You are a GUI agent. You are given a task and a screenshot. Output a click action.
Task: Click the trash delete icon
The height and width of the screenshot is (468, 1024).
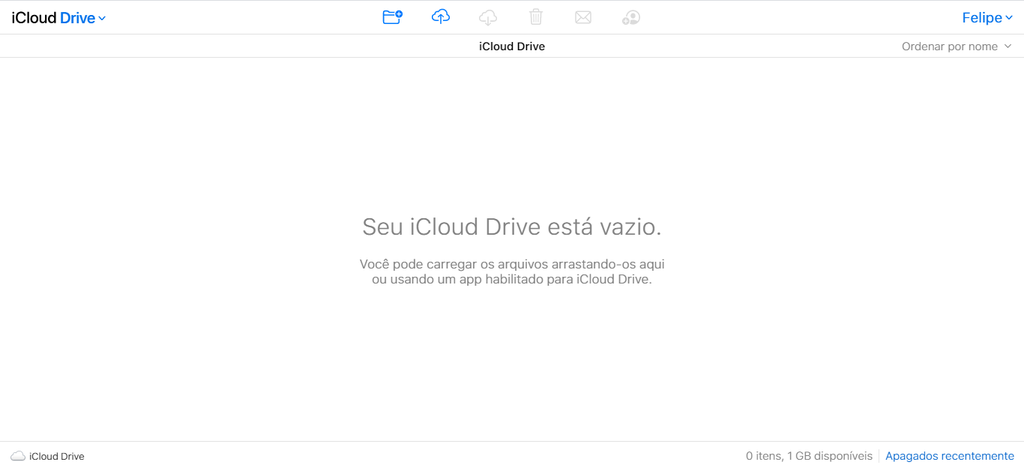[x=536, y=18]
